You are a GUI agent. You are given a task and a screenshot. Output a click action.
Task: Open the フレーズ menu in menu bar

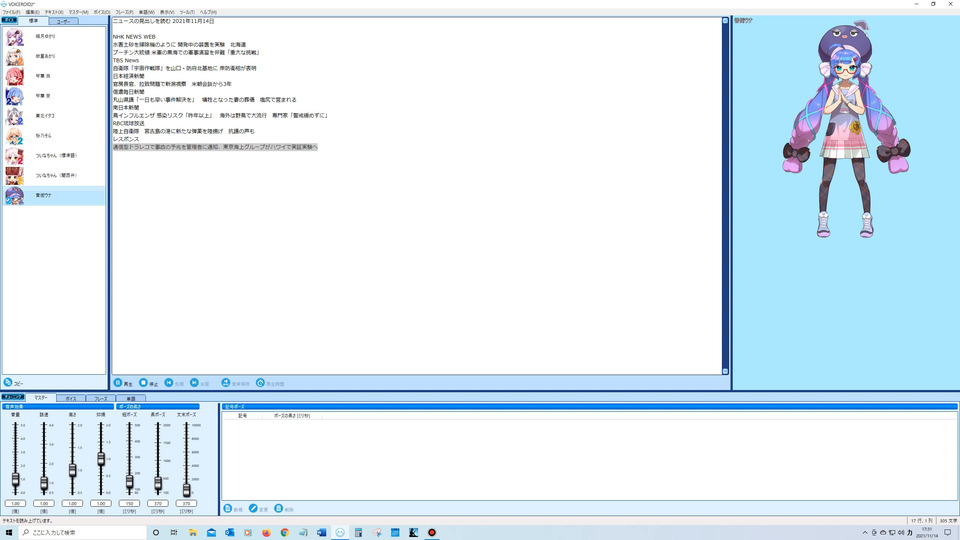click(124, 12)
